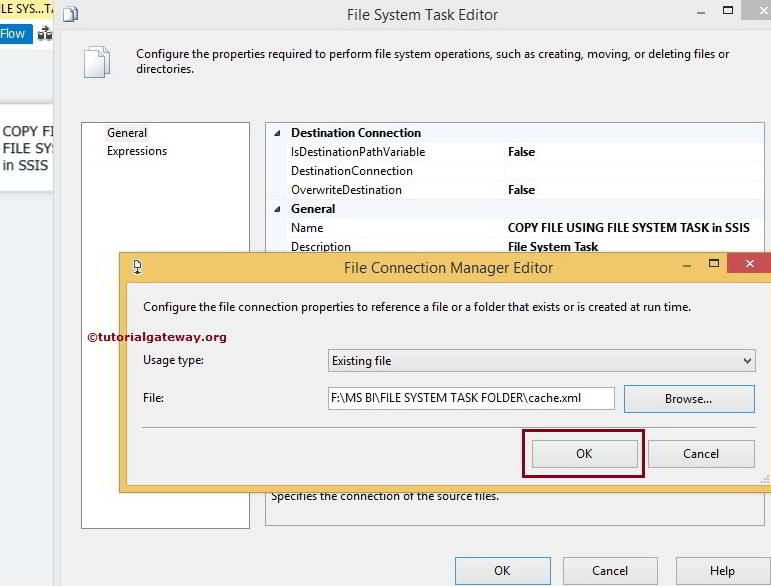The width and height of the screenshot is (771, 586).
Task: Maximize the File System Task Editor window
Action: pos(728,10)
